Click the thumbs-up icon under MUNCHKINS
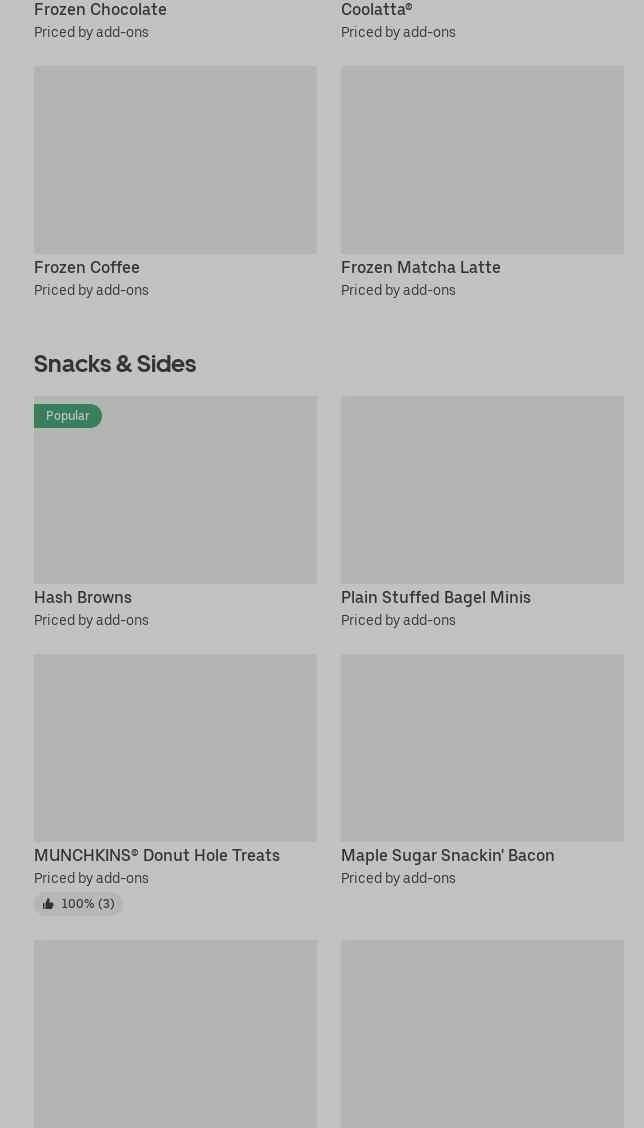Viewport: 644px width, 1128px height. tap(48, 904)
